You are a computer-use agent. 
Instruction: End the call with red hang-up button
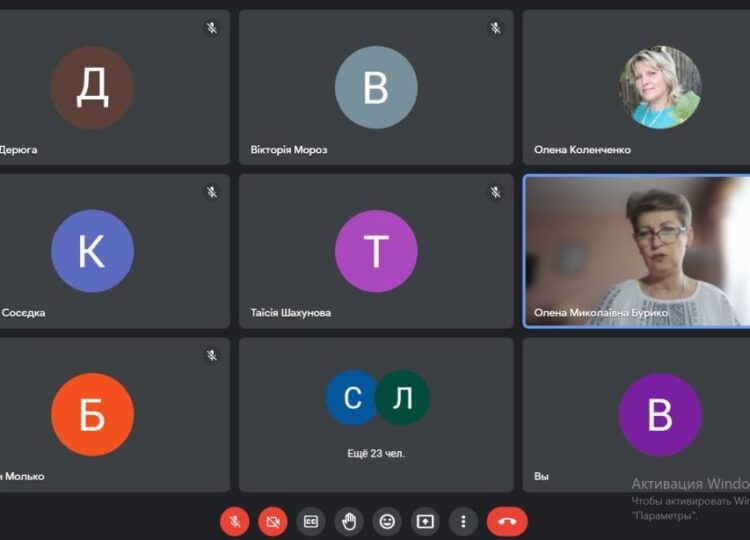[x=507, y=521]
